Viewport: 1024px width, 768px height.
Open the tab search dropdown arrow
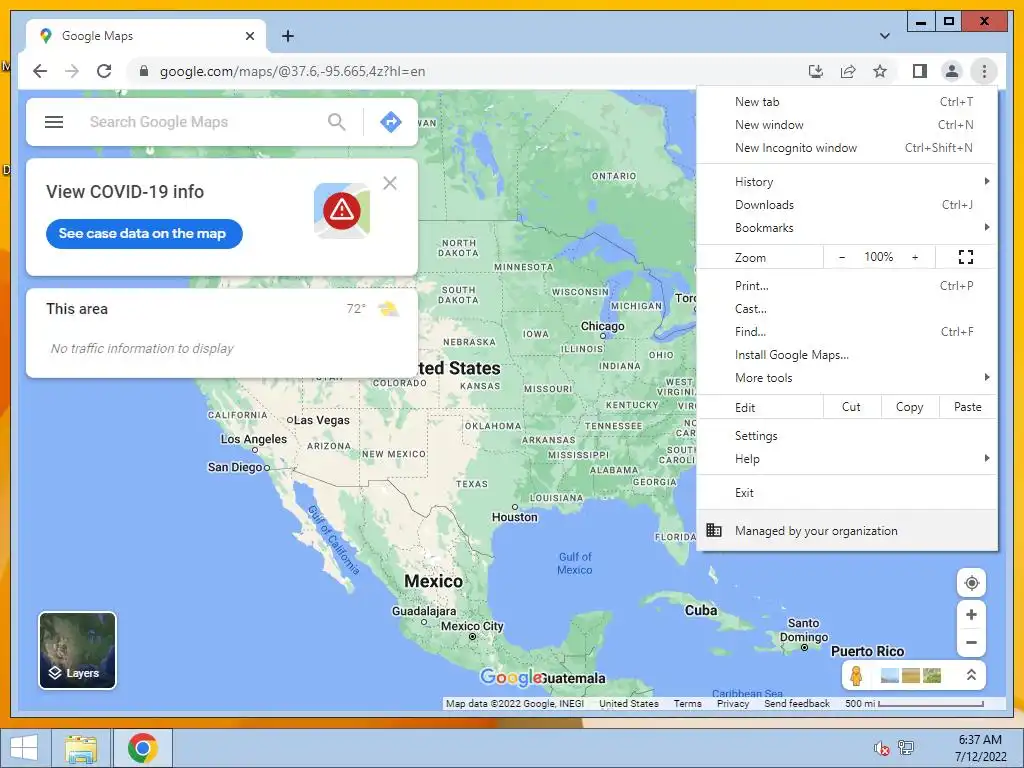884,36
